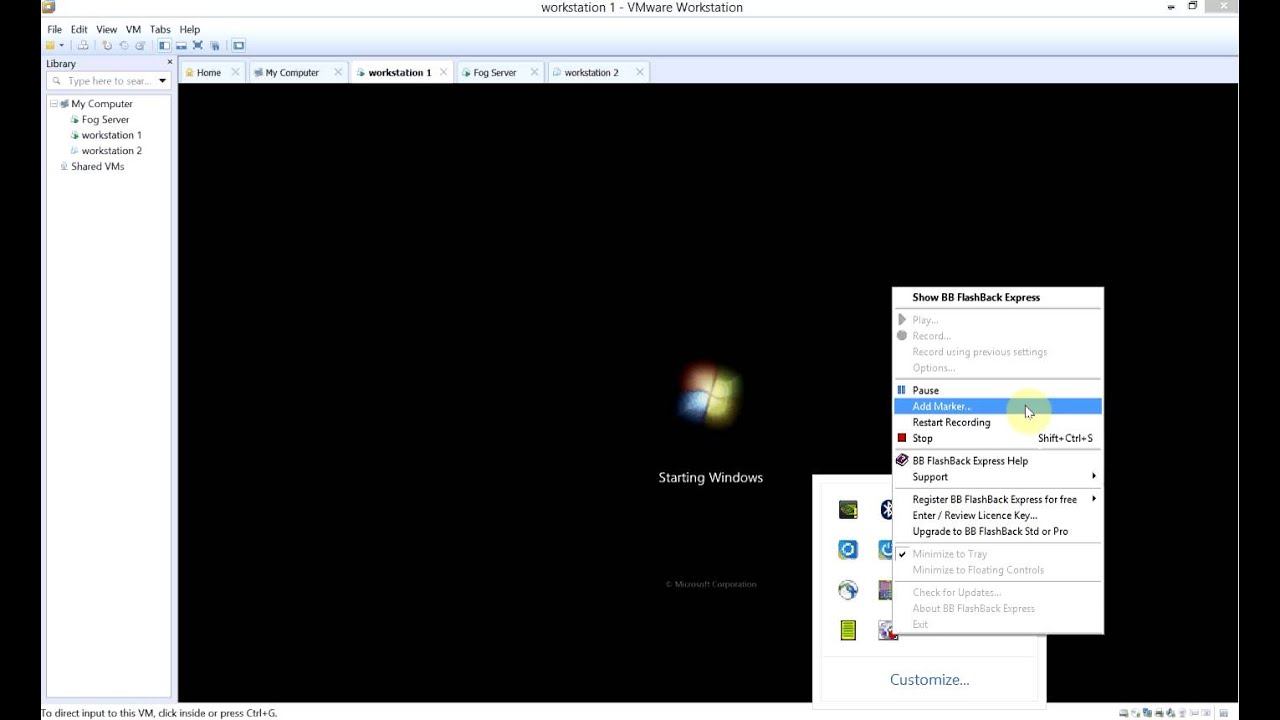
Task: Close the Fog Server tab
Action: click(x=535, y=72)
